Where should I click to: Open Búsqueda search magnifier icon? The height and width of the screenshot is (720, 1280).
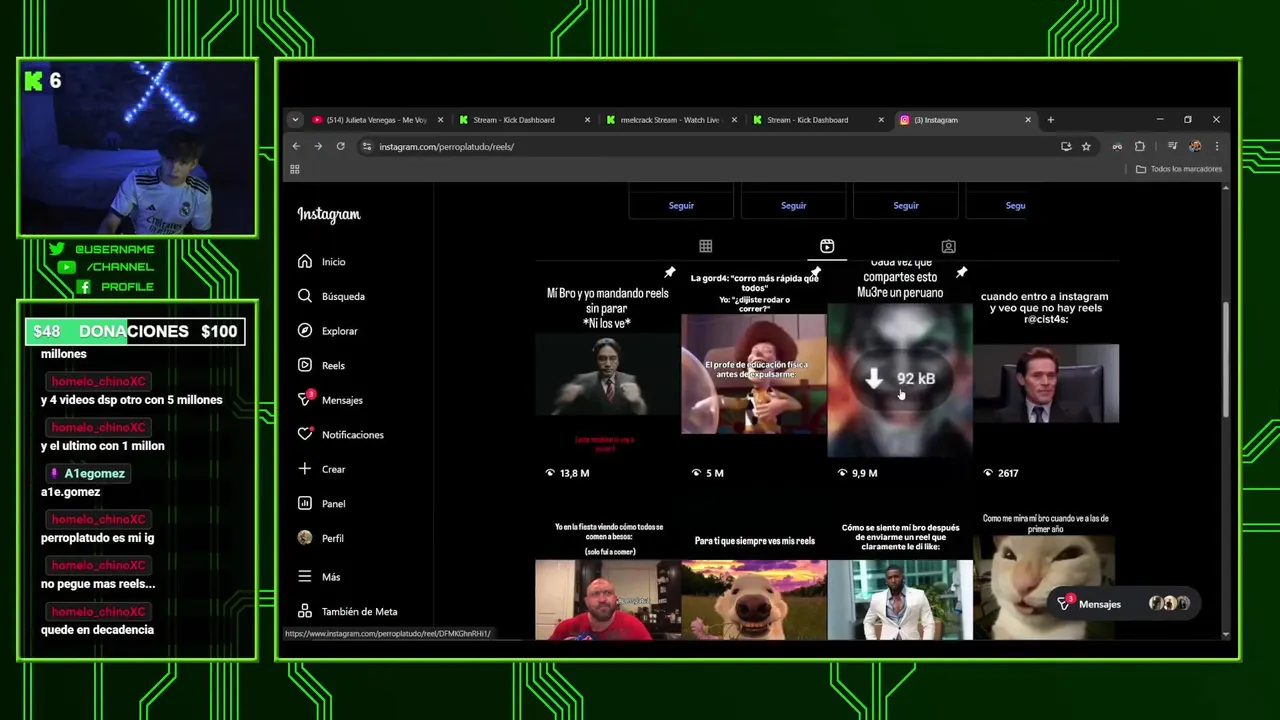(305, 296)
